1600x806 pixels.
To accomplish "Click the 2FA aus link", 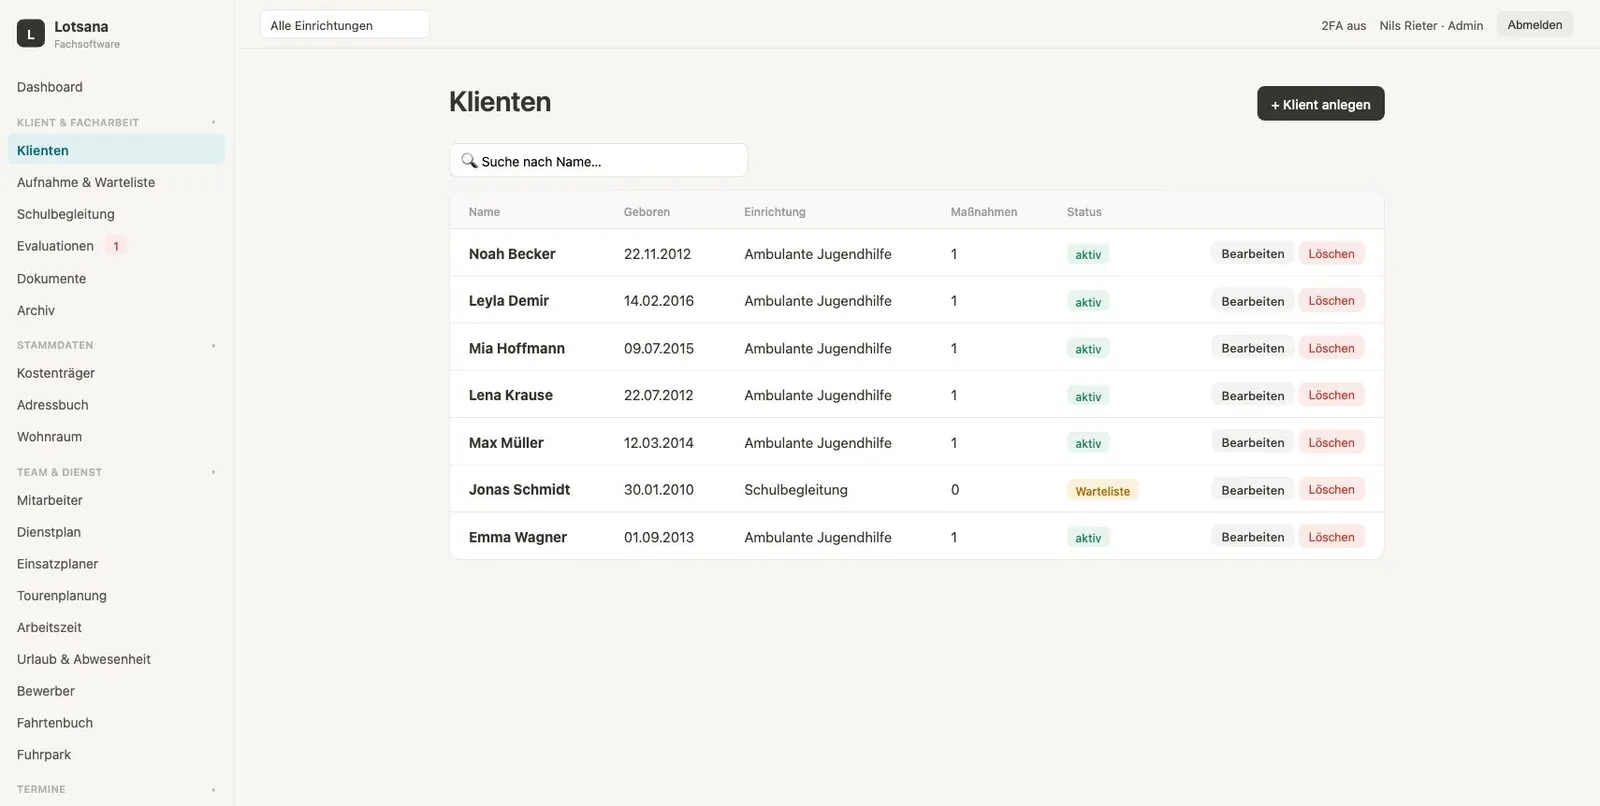I will point(1343,26).
